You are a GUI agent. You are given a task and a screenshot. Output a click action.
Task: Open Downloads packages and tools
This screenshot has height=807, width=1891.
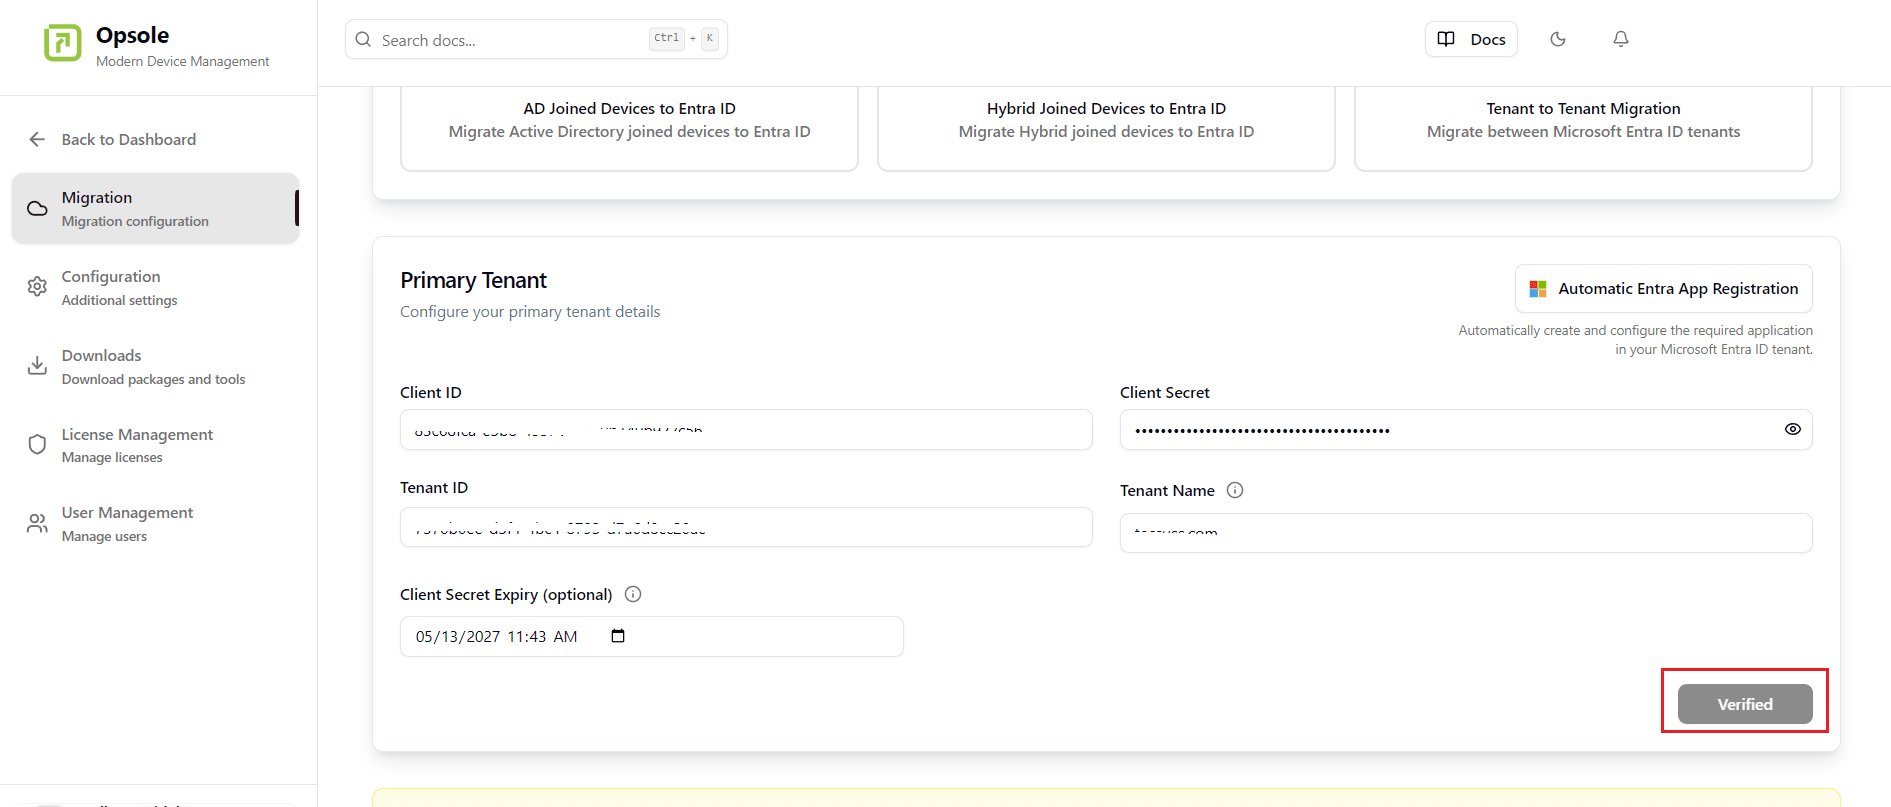[x=155, y=366]
